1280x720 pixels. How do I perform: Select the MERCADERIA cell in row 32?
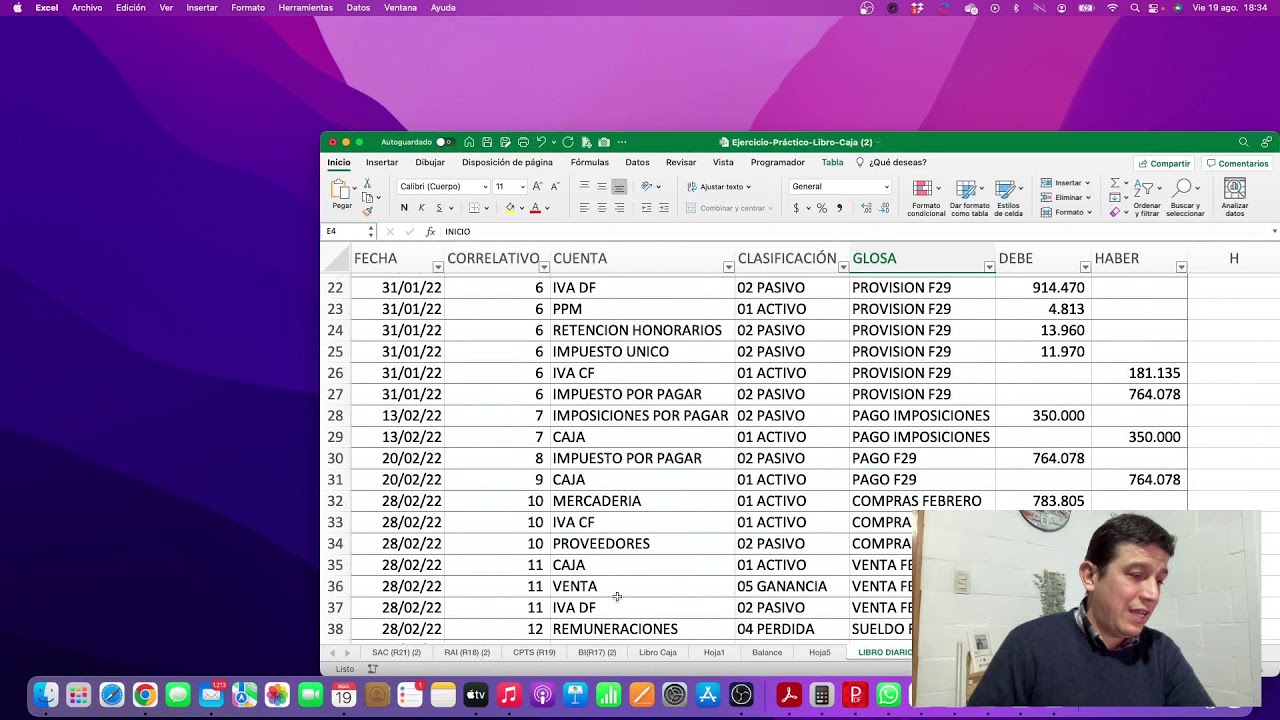[x=641, y=501]
